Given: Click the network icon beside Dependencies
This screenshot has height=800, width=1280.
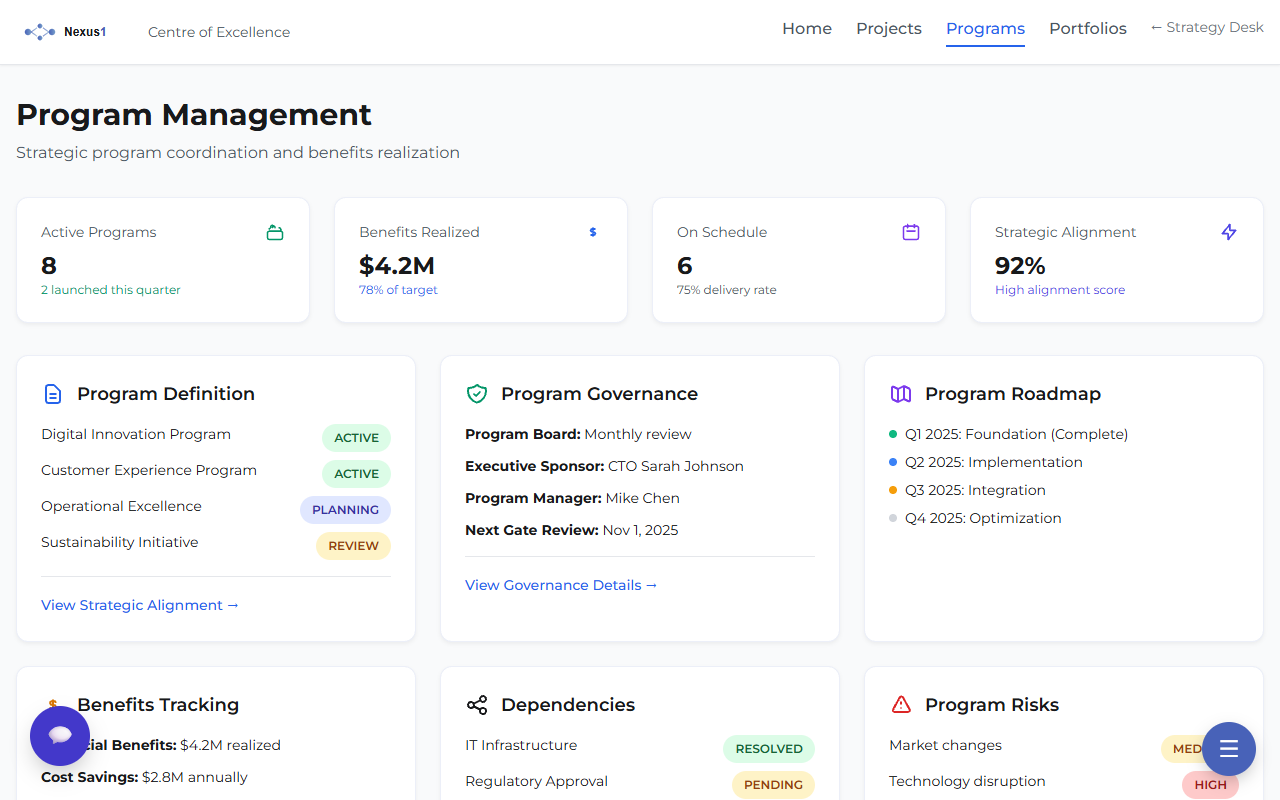Looking at the screenshot, I should pos(477,704).
